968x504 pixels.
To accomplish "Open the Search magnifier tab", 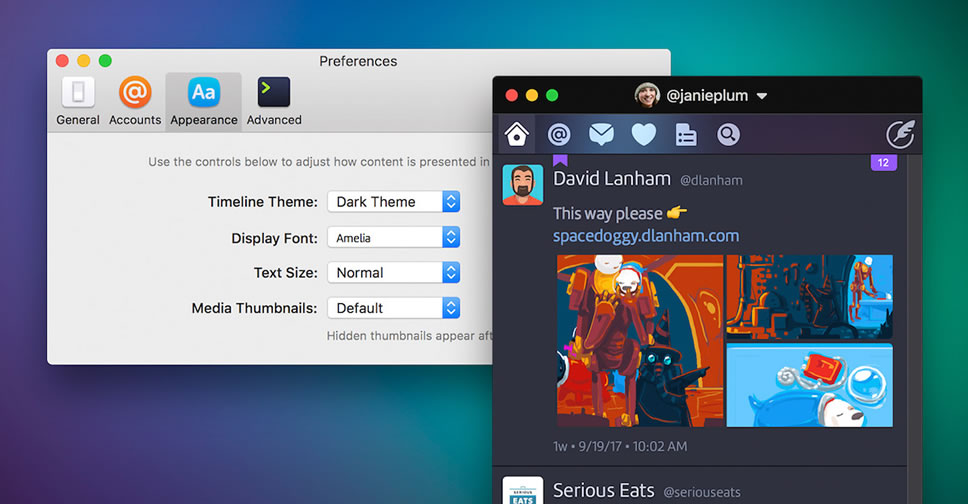I will (728, 134).
